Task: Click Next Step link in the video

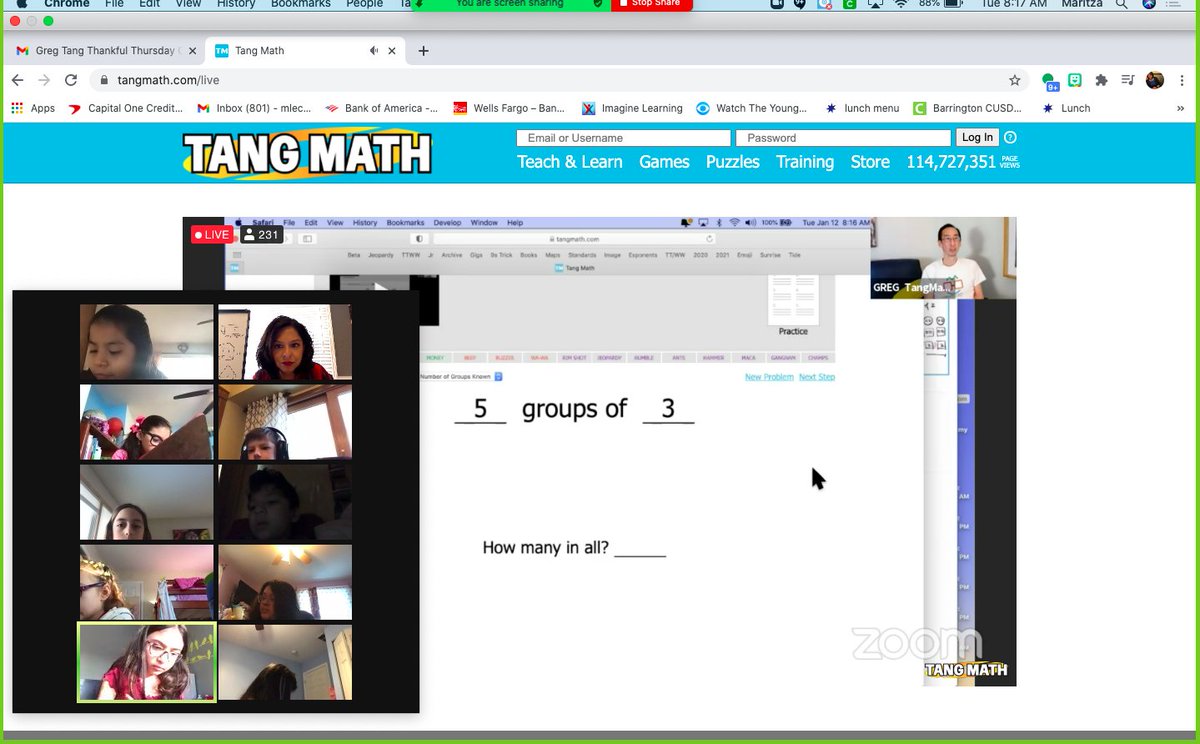Action: (817, 377)
